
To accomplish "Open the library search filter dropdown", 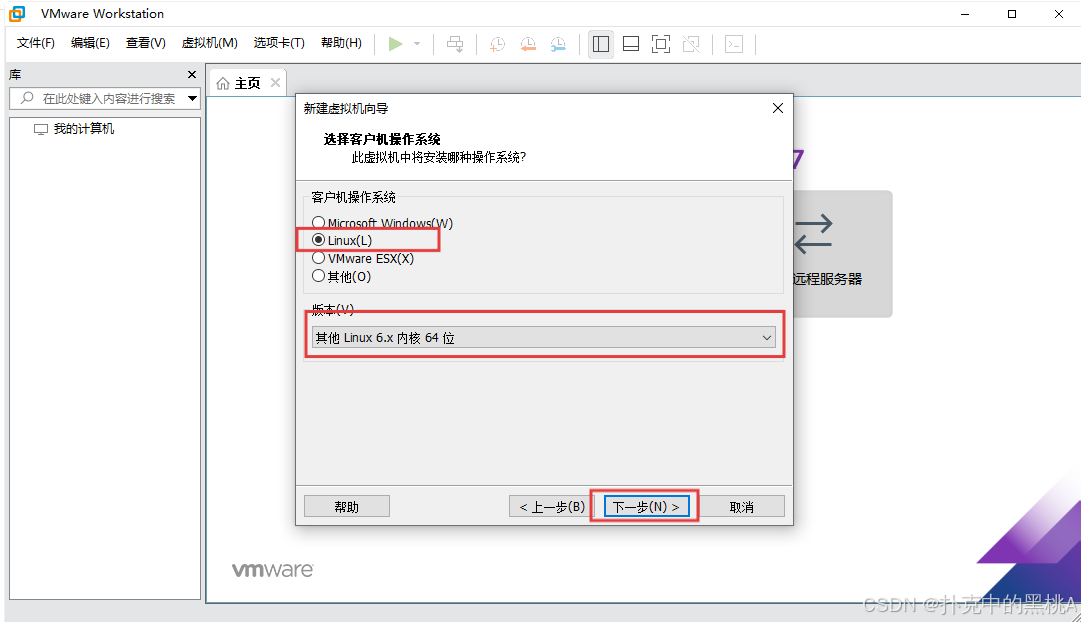I will (192, 99).
